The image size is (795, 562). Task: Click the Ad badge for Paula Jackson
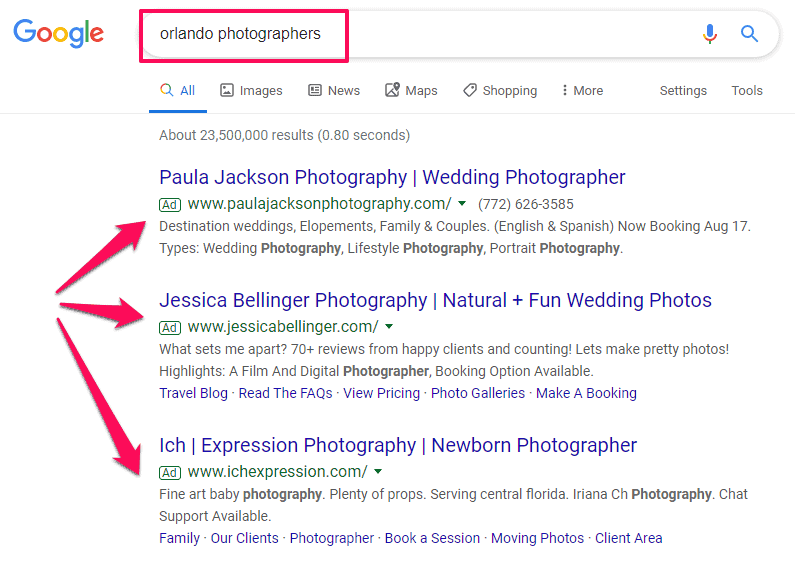(x=170, y=204)
